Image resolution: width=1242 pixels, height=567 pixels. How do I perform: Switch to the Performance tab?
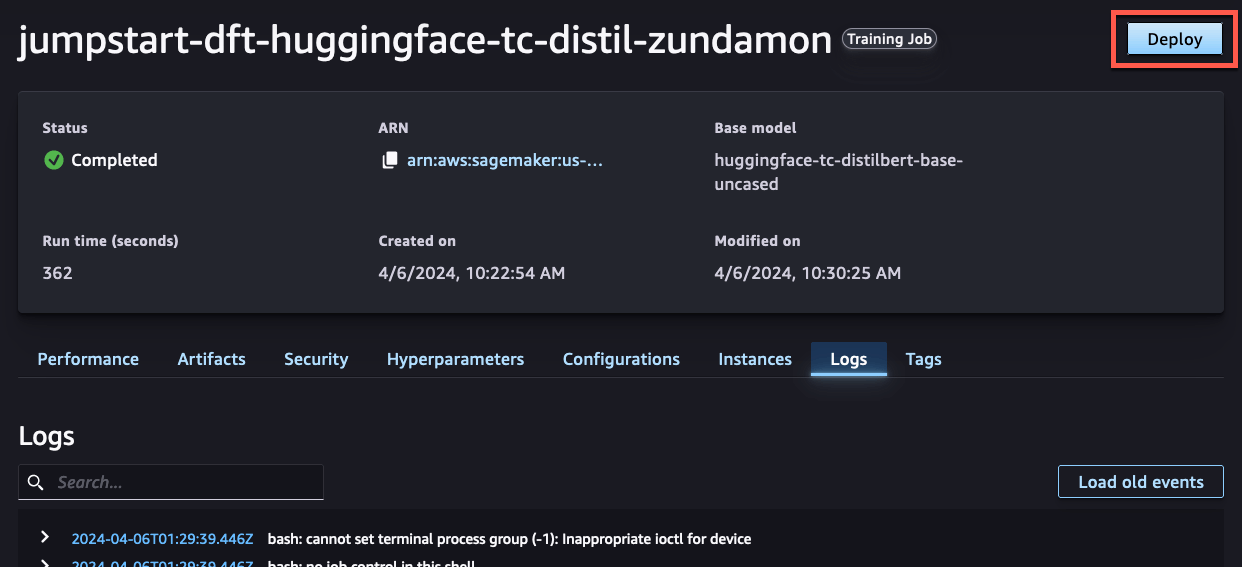tap(88, 359)
